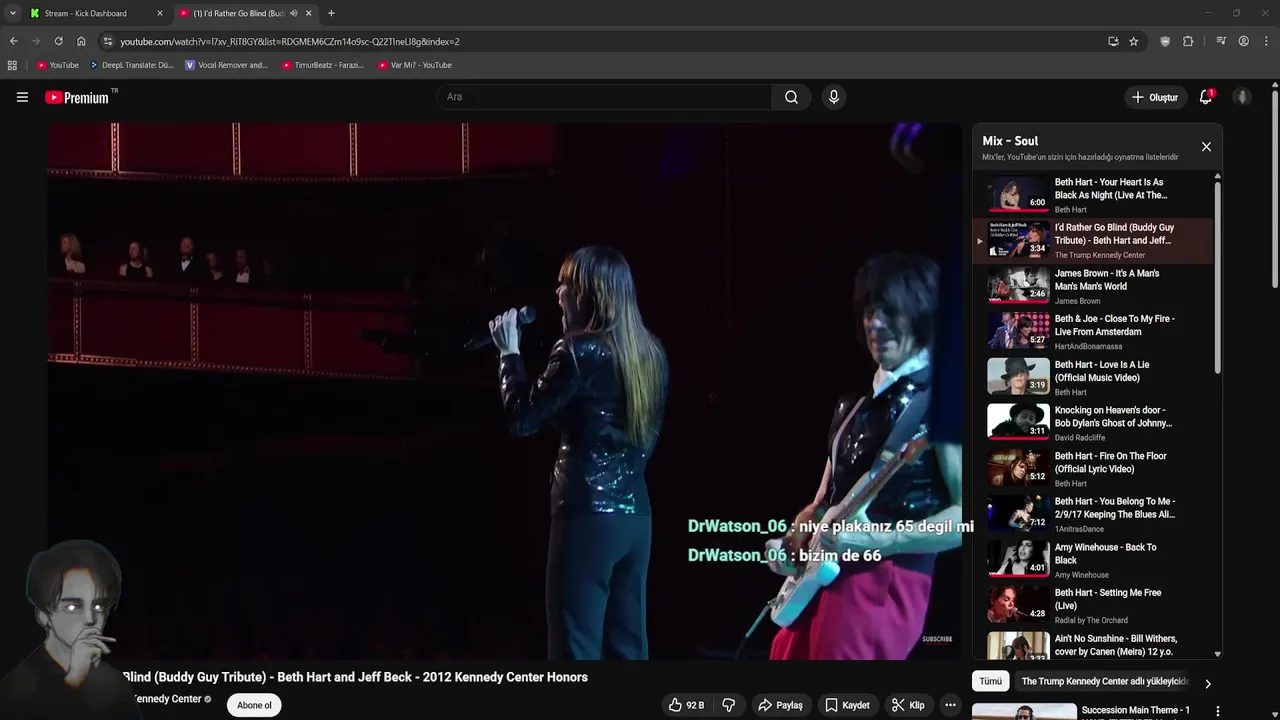Select the Tümü filter chip

990,681
